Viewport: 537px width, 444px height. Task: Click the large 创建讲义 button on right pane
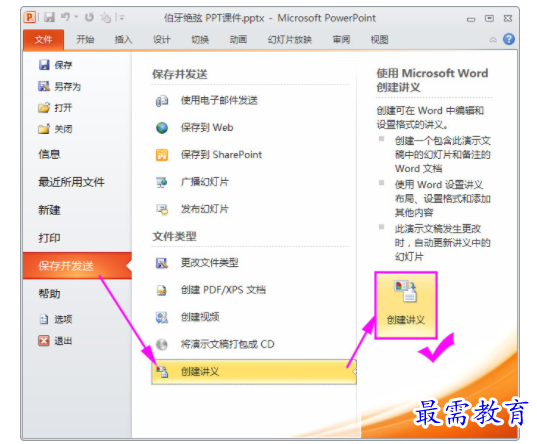coord(406,305)
